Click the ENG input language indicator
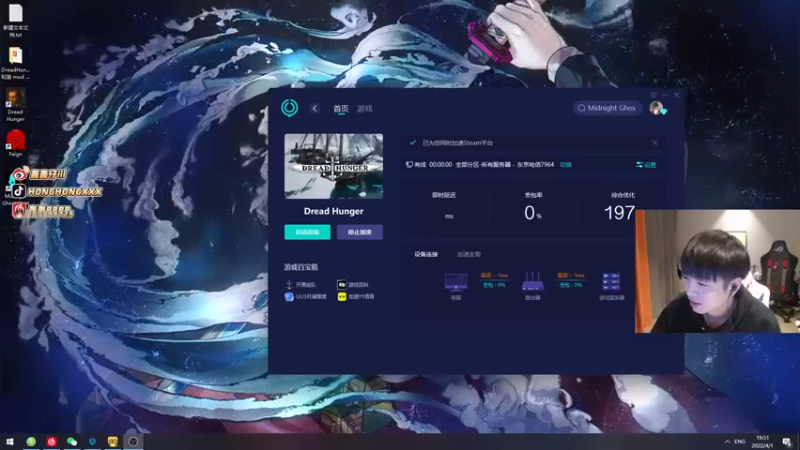800x450 pixels. [x=740, y=441]
